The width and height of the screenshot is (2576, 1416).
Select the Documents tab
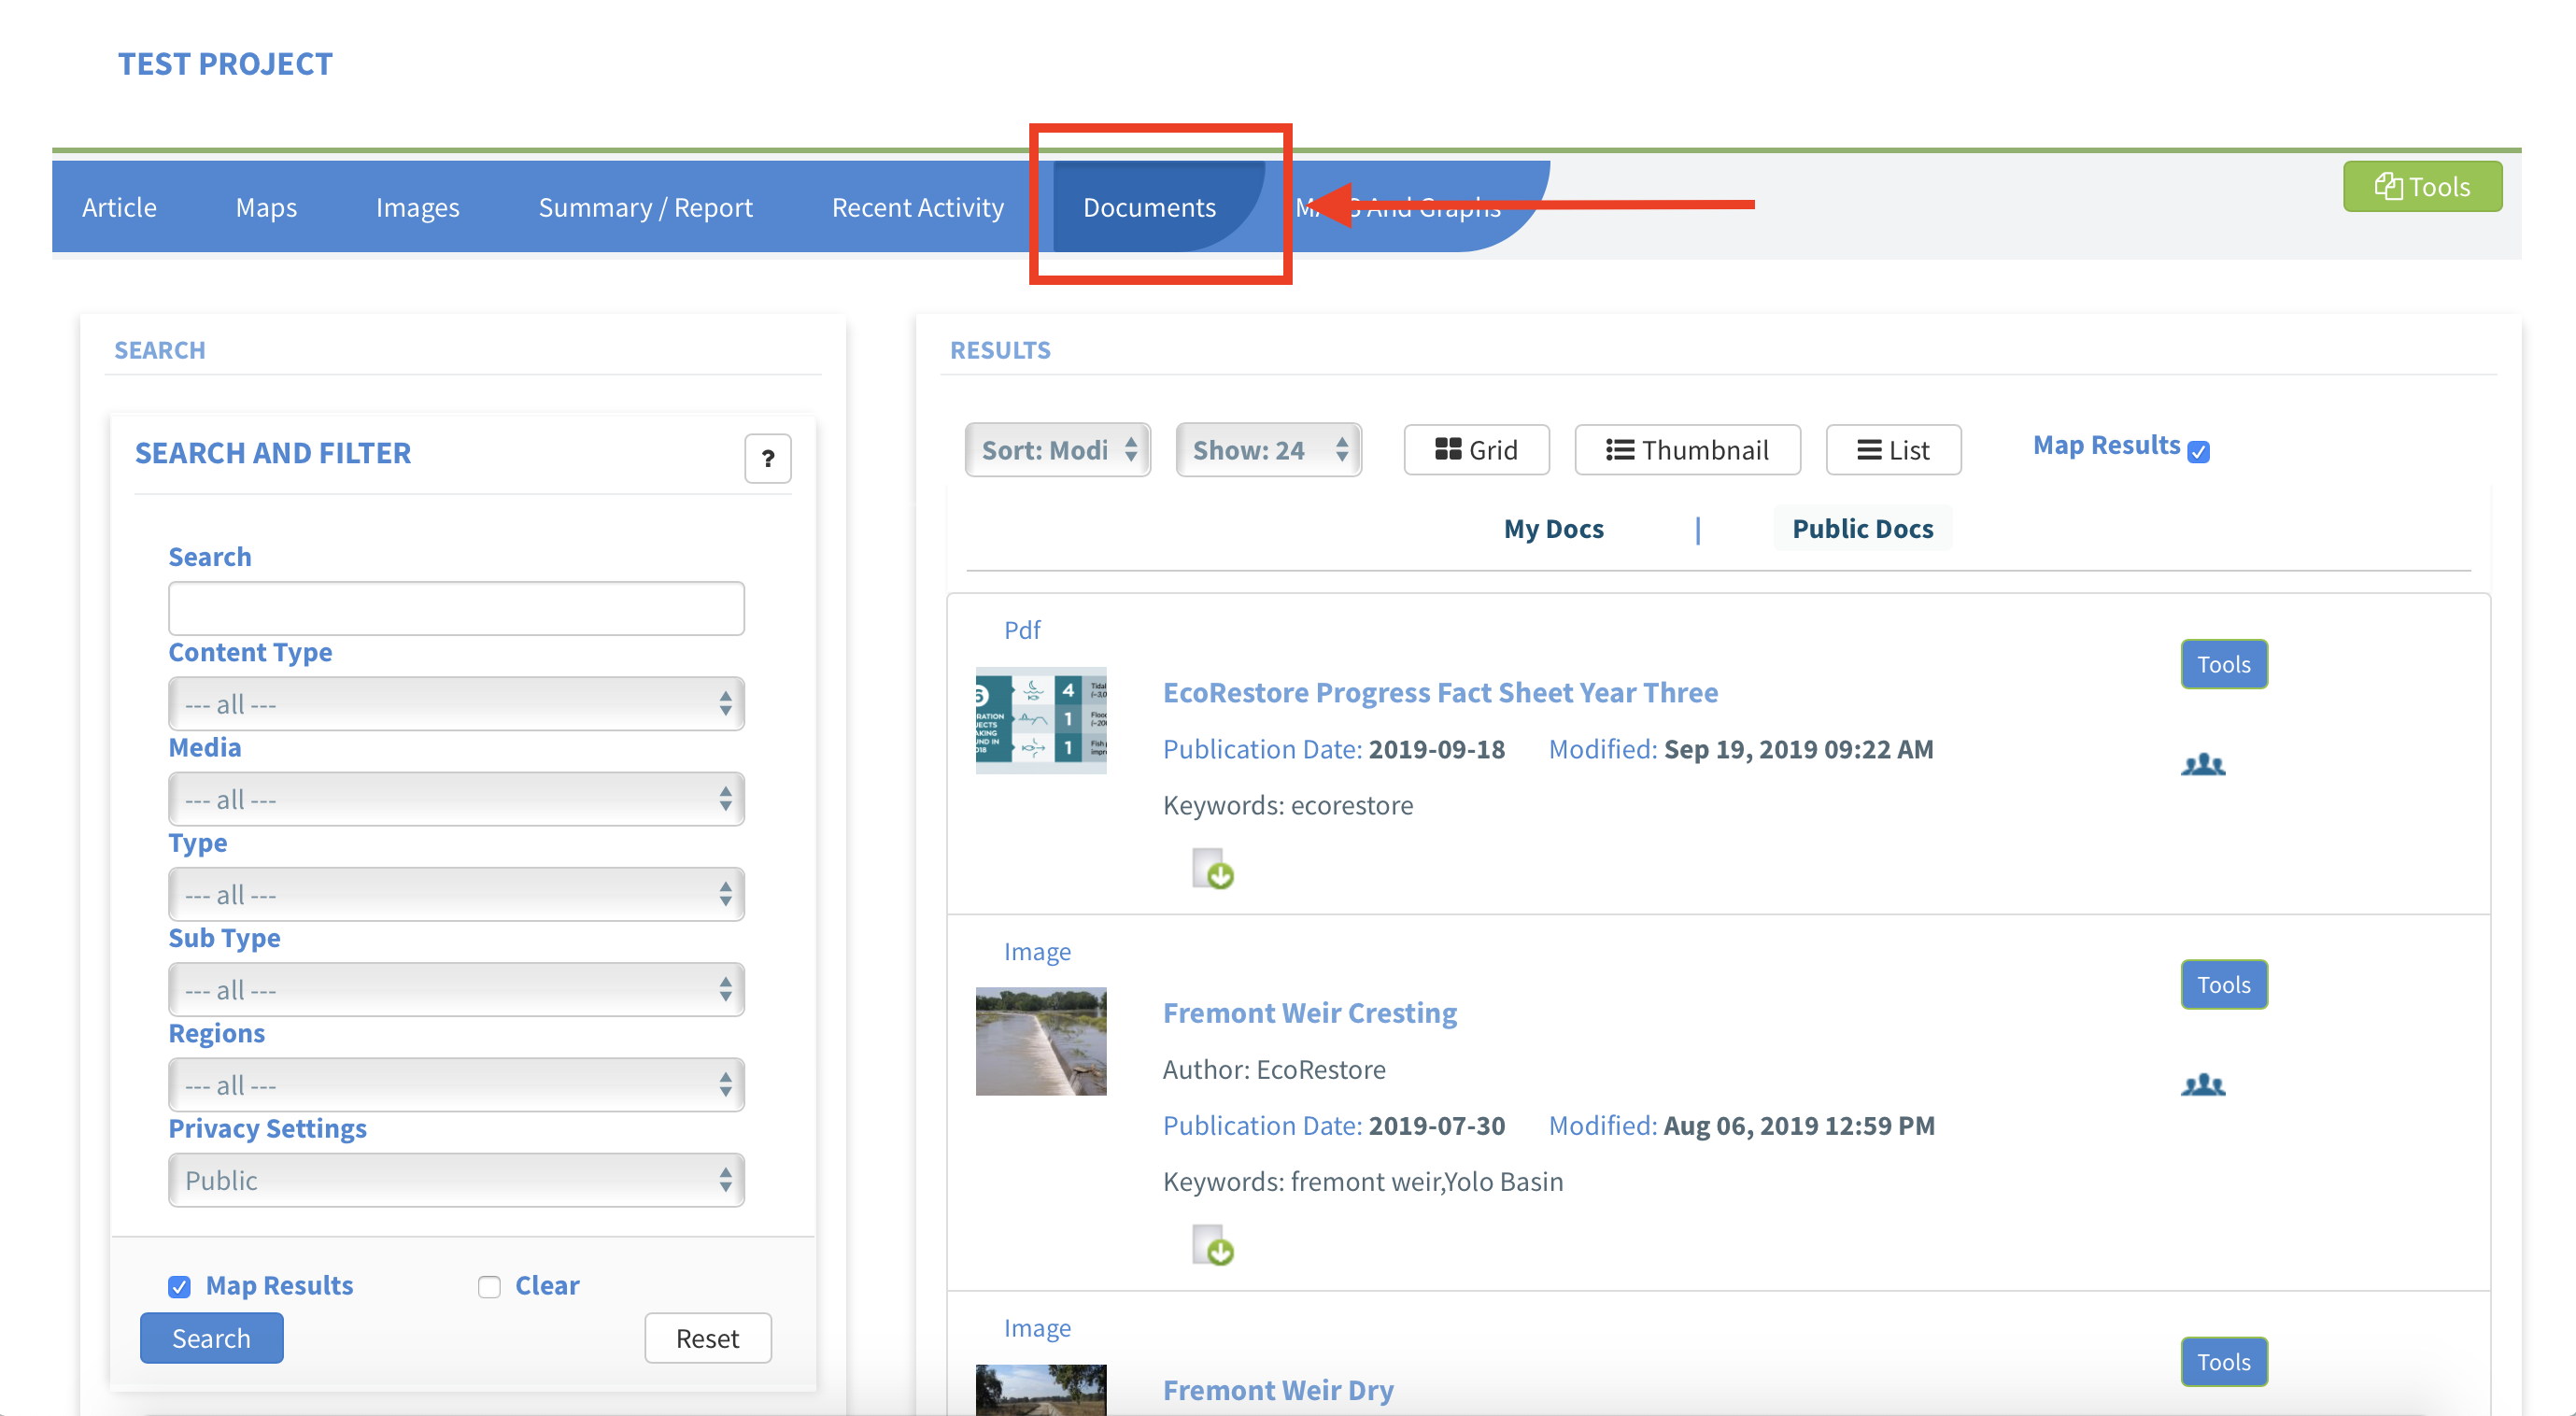(1149, 207)
